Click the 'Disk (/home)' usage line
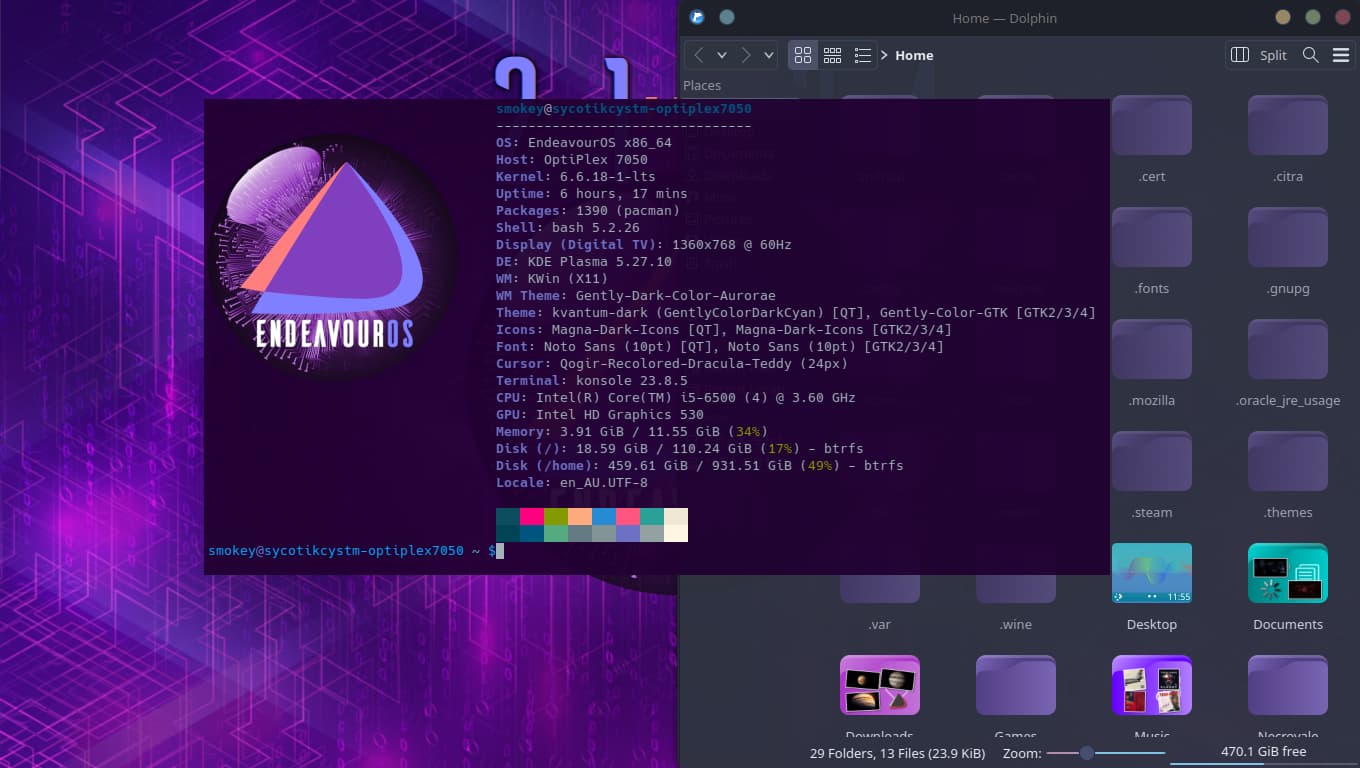 click(700, 466)
